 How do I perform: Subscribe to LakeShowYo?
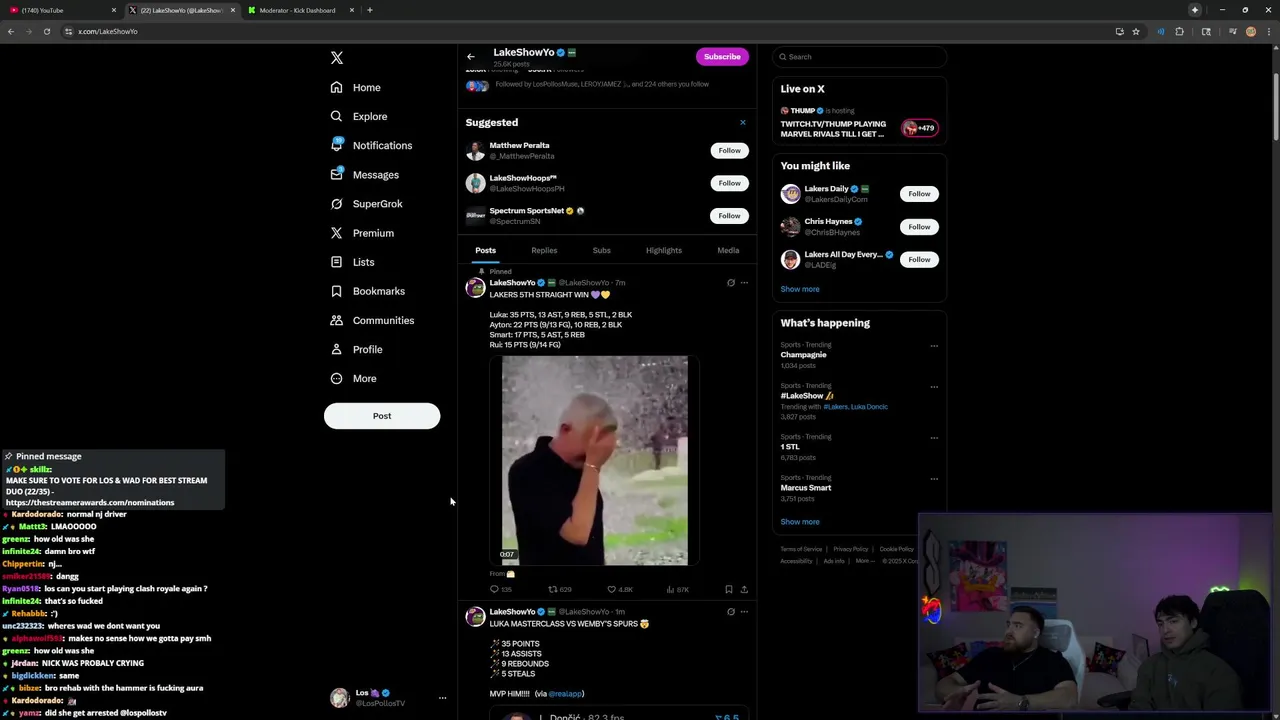coord(722,57)
